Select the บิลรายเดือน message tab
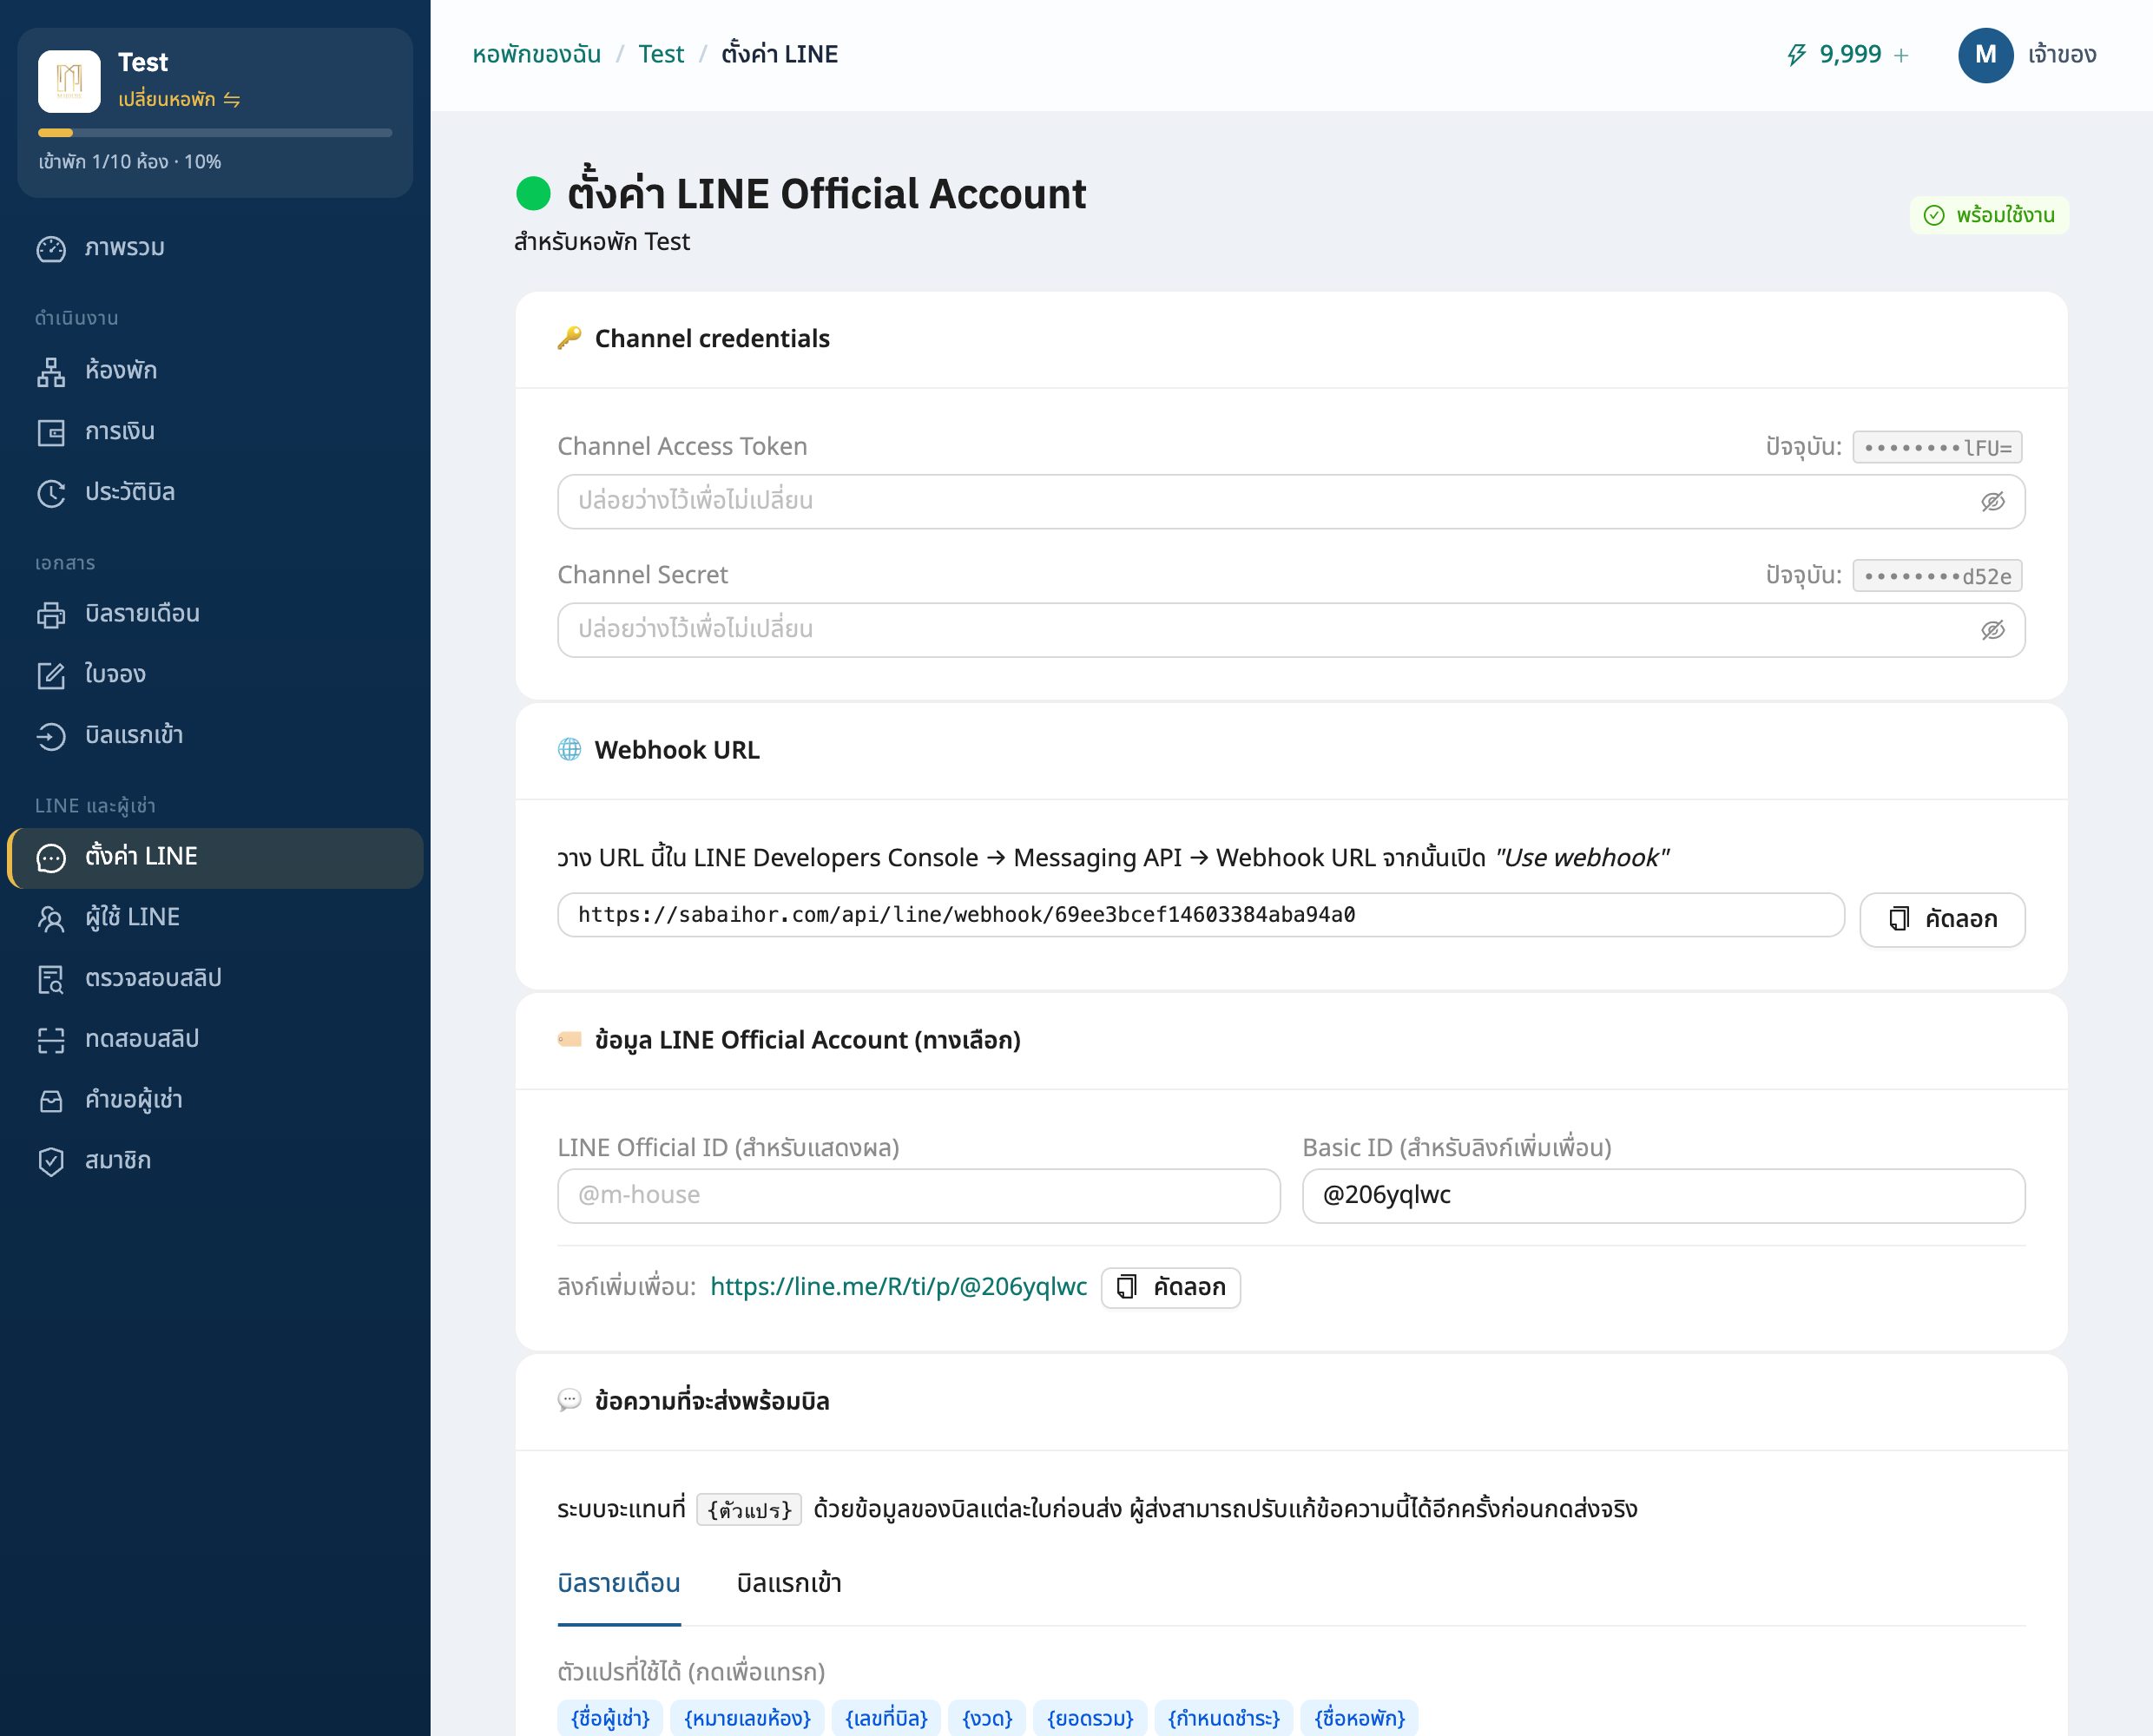This screenshot has height=1736, width=2153. (x=619, y=1584)
